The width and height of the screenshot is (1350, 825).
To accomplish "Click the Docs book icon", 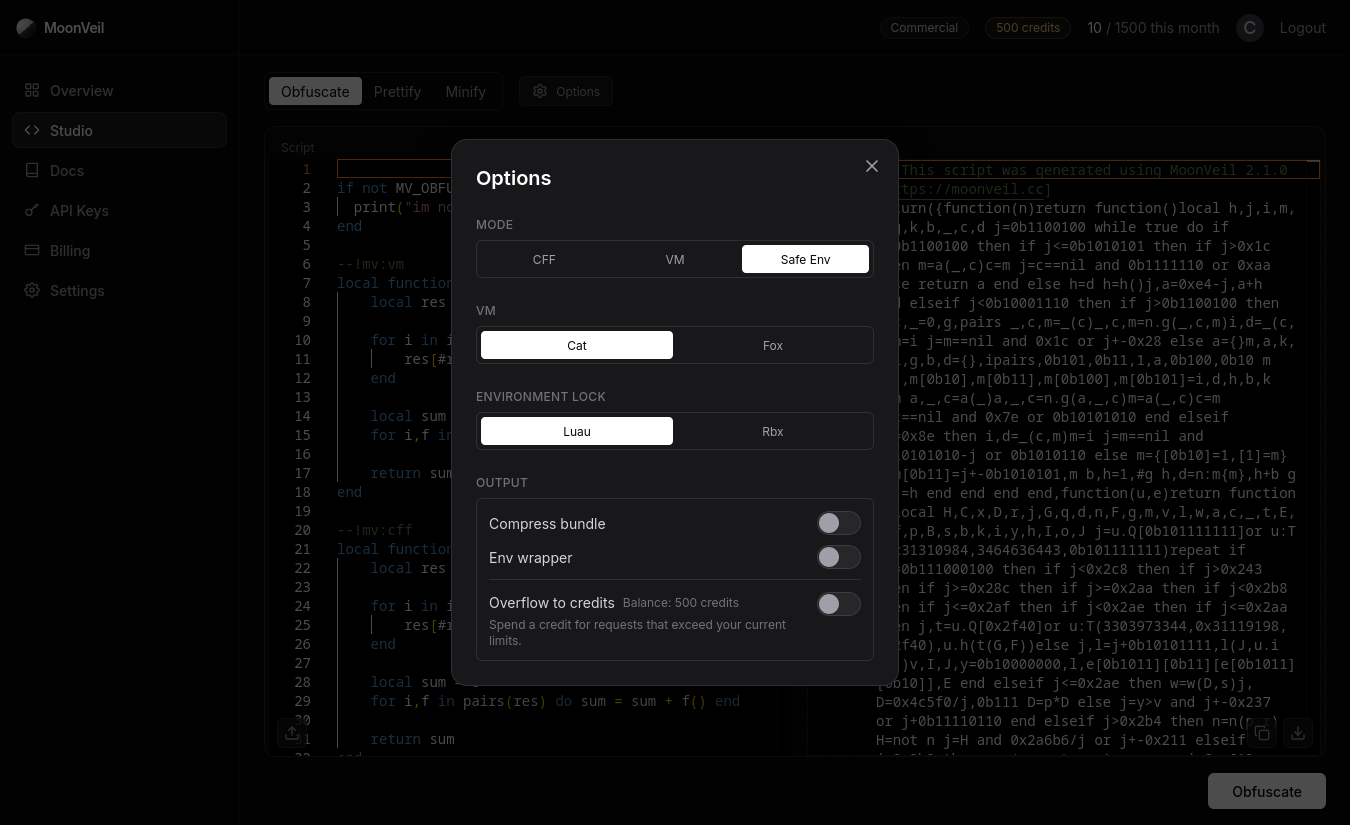I will [32, 170].
